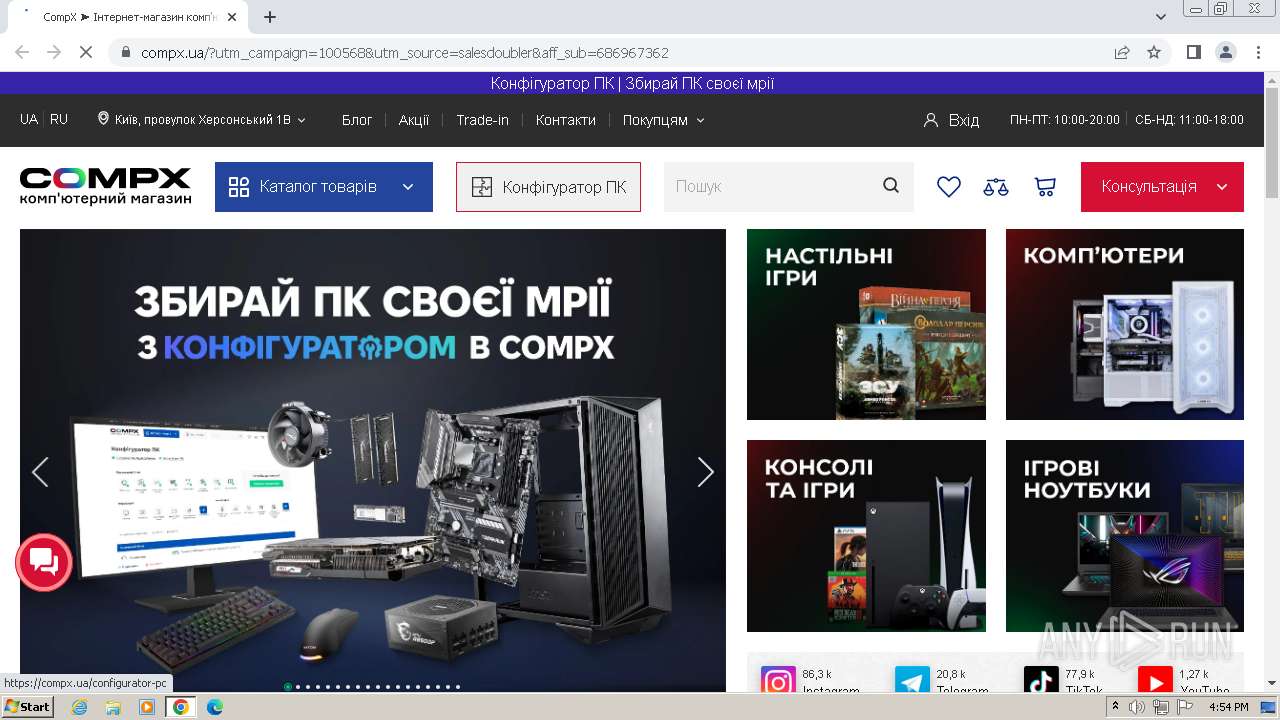Open the wishlist heart icon

pos(948,187)
